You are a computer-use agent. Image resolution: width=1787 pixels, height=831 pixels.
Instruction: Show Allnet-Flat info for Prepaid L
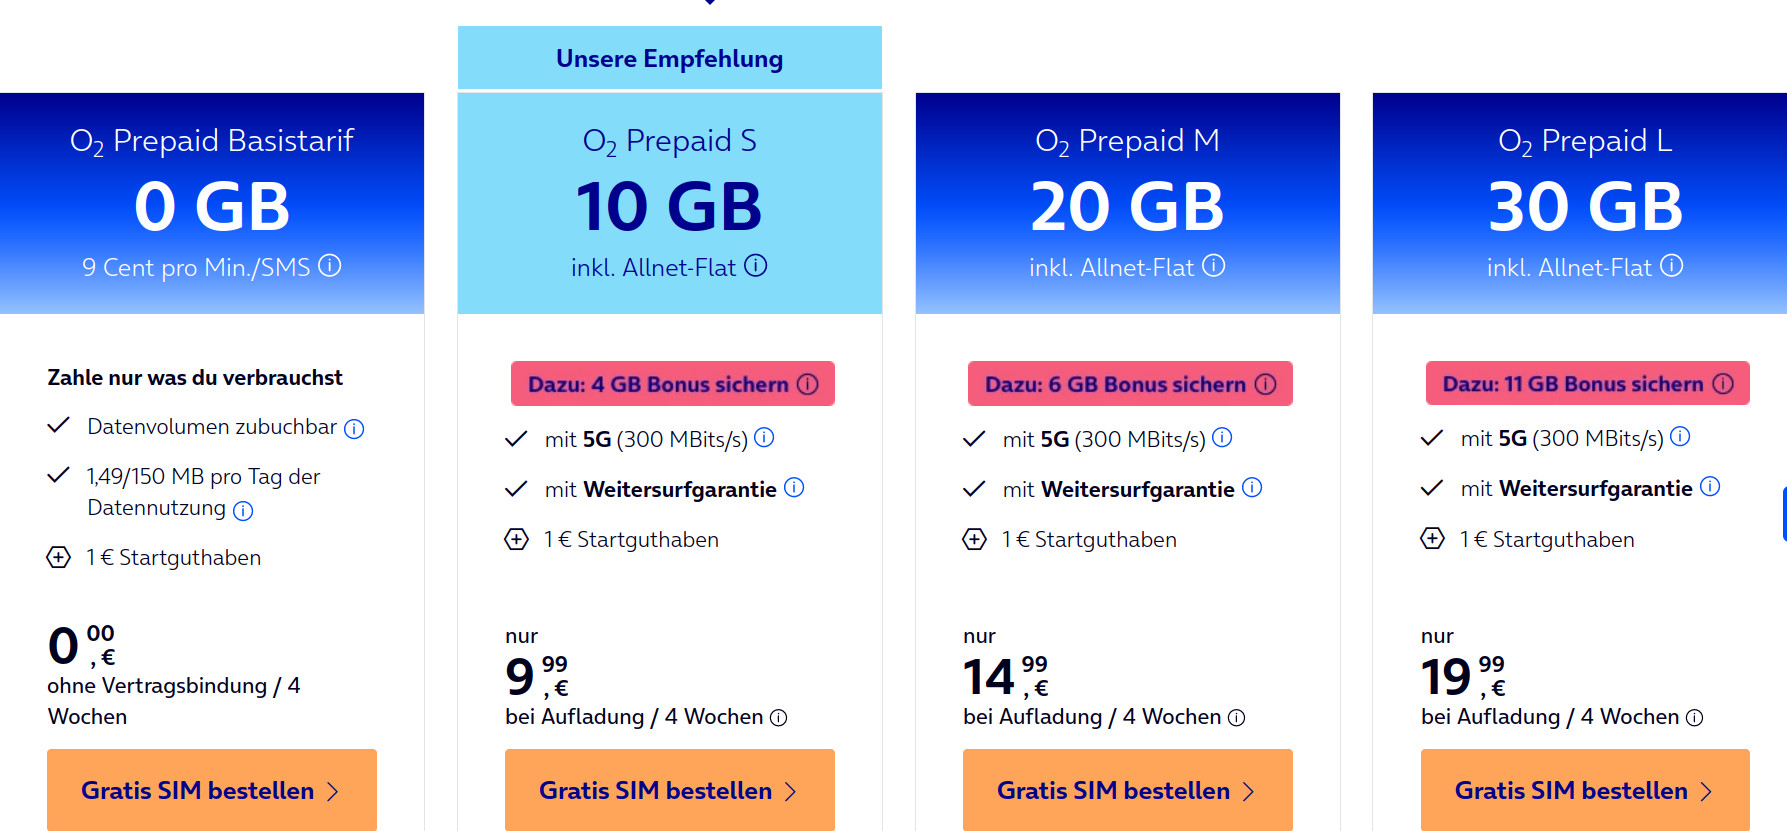[1672, 266]
